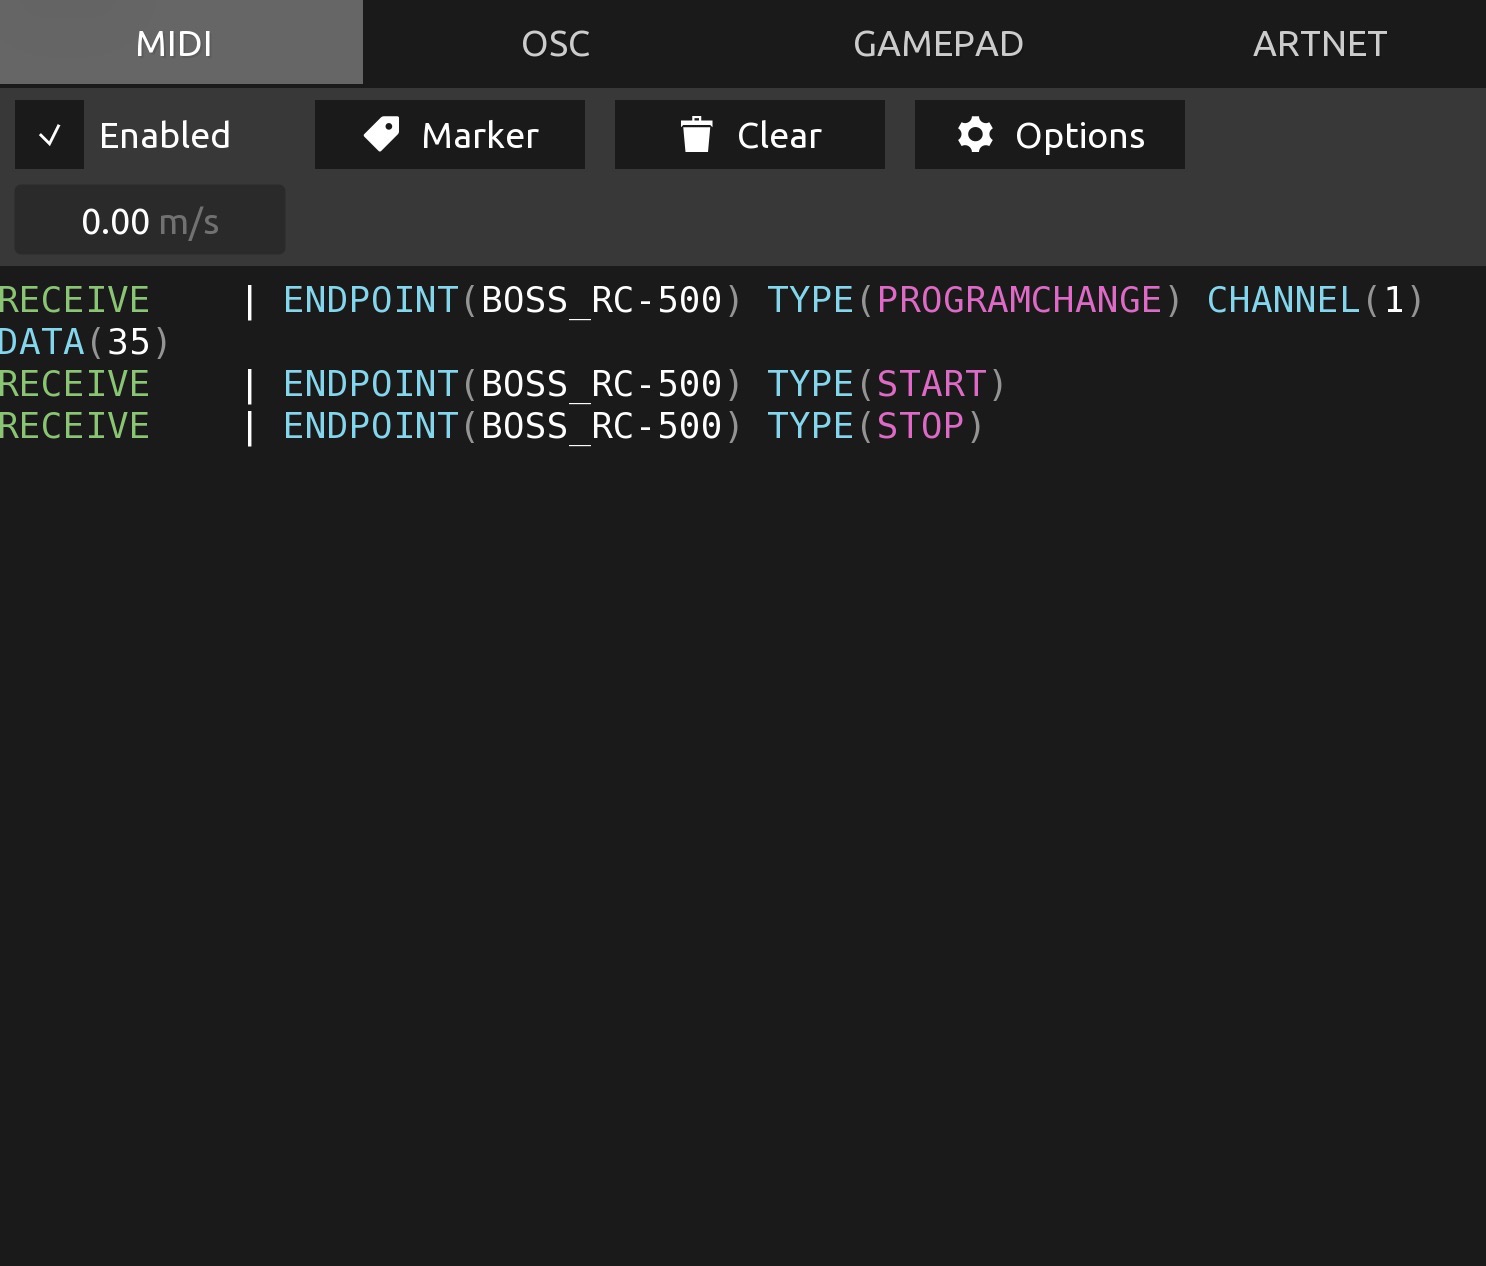This screenshot has height=1266, width=1486.
Task: Click the Enabled label text
Action: click(165, 135)
